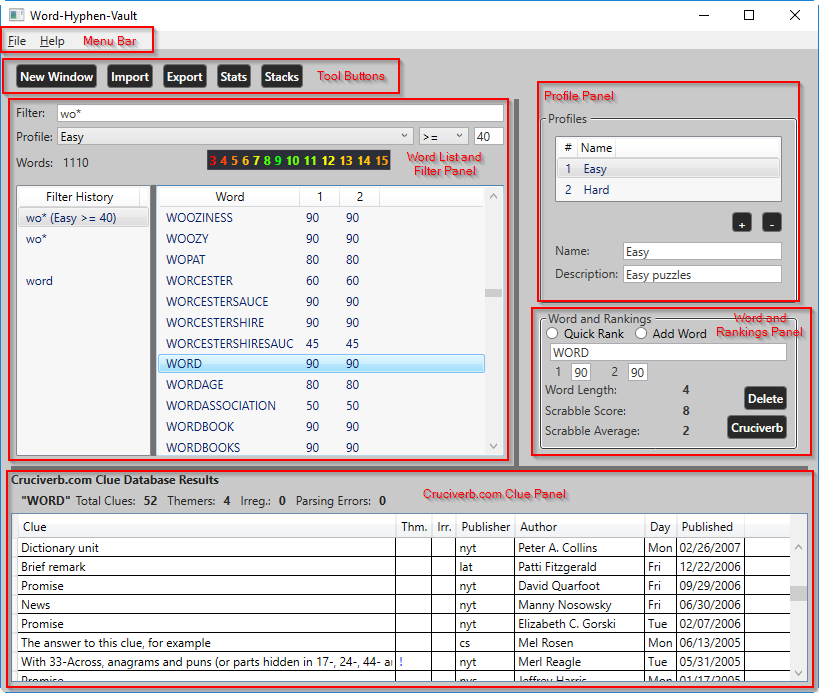Select the 'News' clue row
The image size is (819, 693).
pyautogui.click(x=404, y=605)
